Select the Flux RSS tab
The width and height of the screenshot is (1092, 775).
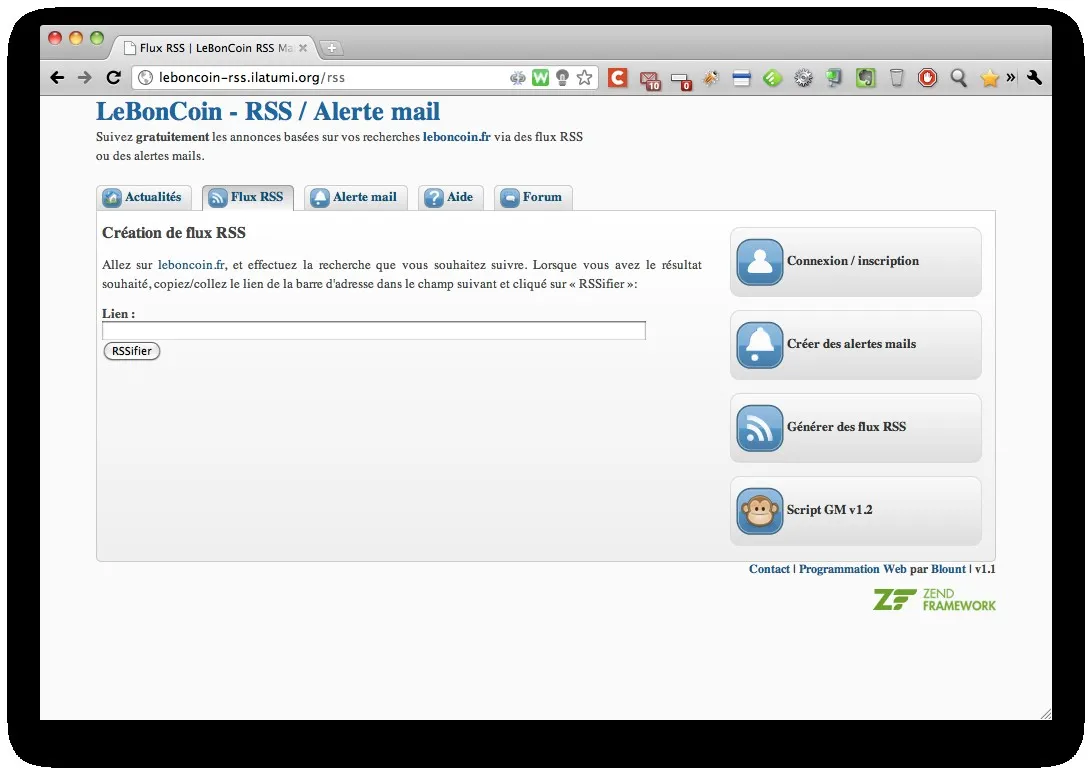[x=248, y=198]
